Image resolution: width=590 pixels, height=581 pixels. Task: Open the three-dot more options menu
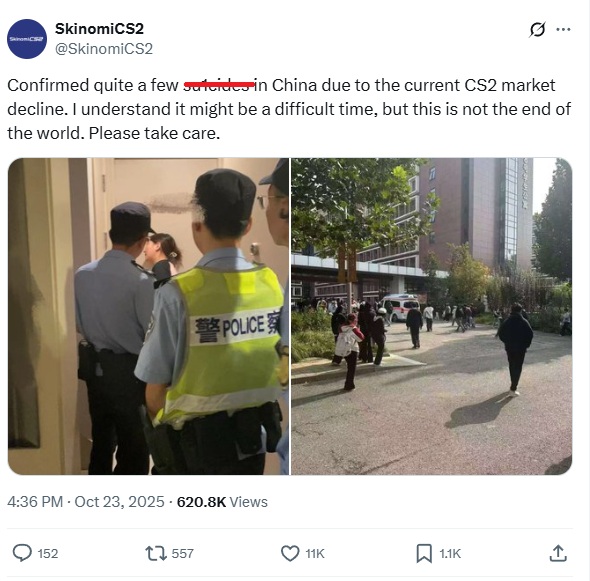coord(563,29)
